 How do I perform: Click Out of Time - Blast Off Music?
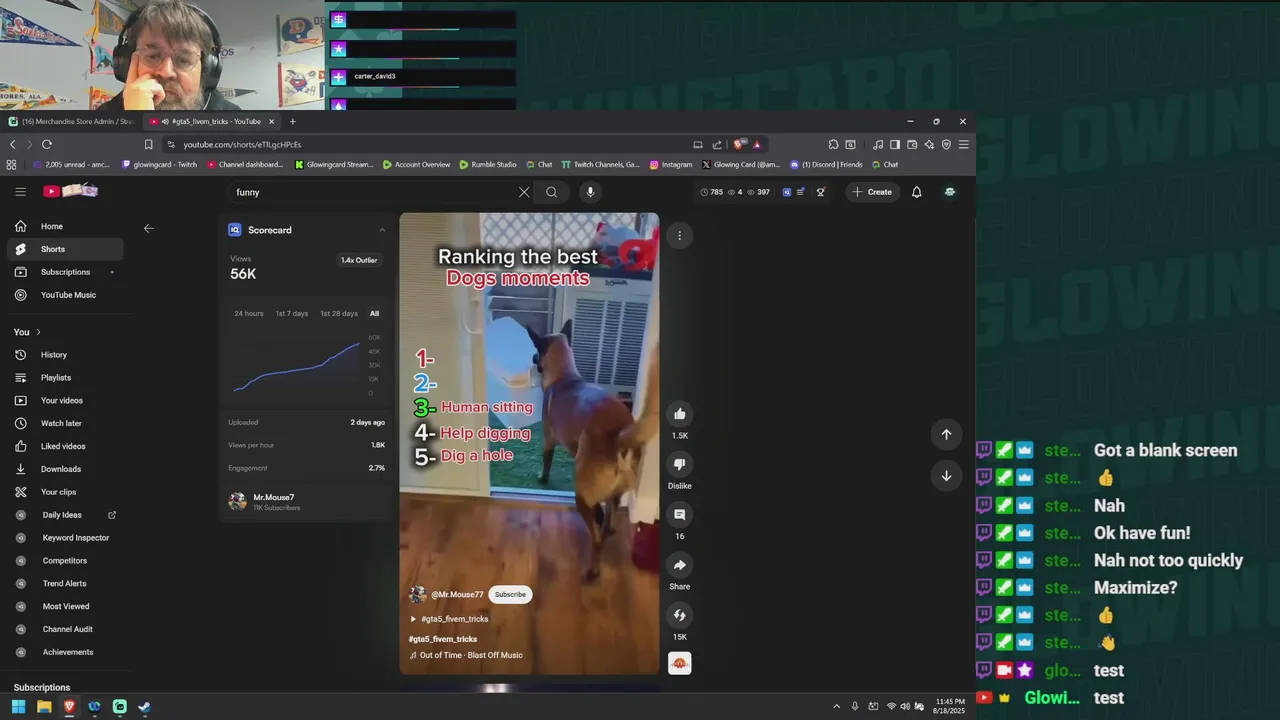(471, 655)
